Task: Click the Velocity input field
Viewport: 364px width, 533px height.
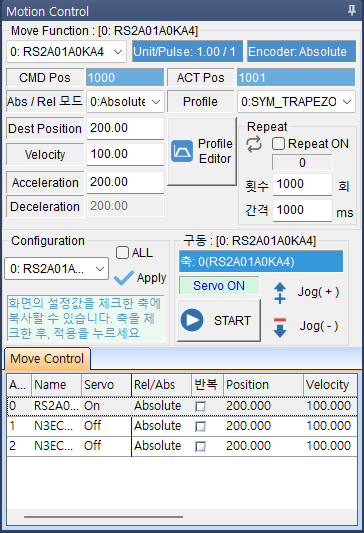Action: tap(125, 154)
